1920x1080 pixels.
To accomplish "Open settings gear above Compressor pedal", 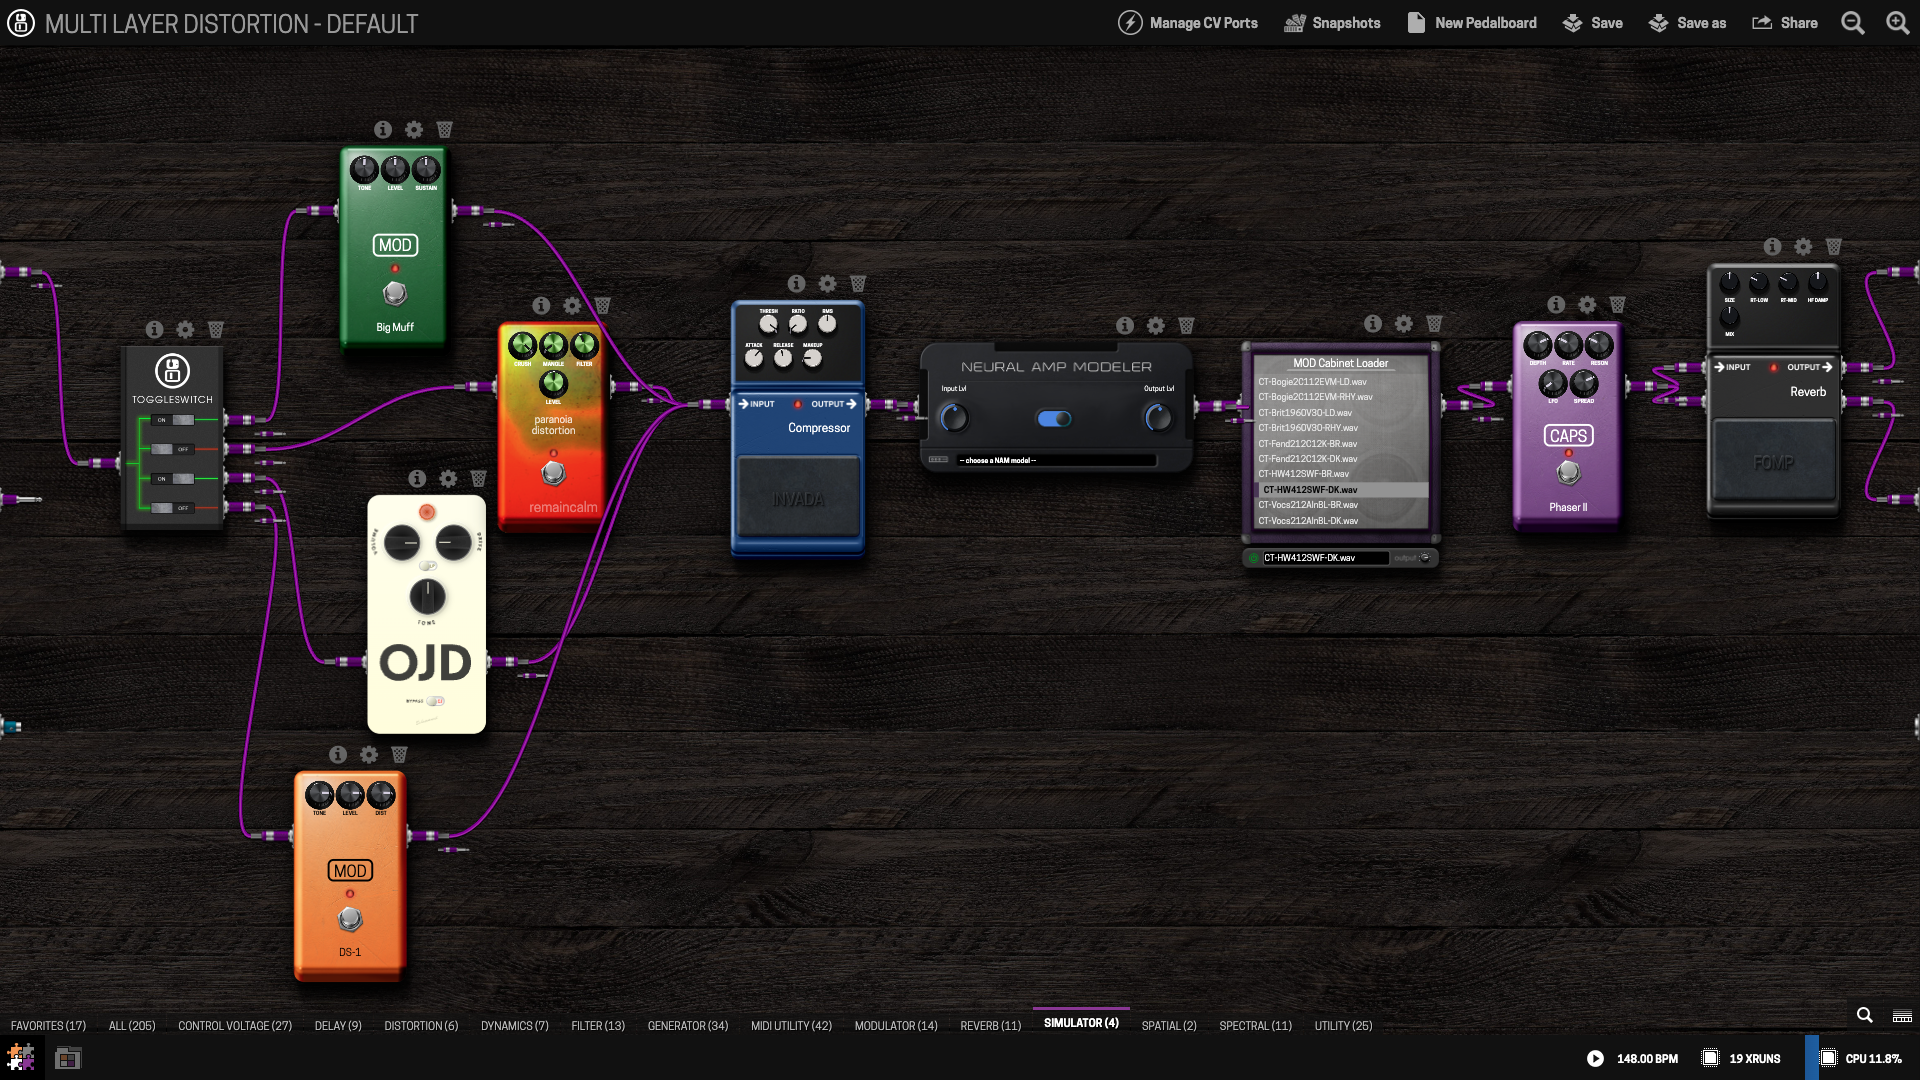I will [827, 284].
